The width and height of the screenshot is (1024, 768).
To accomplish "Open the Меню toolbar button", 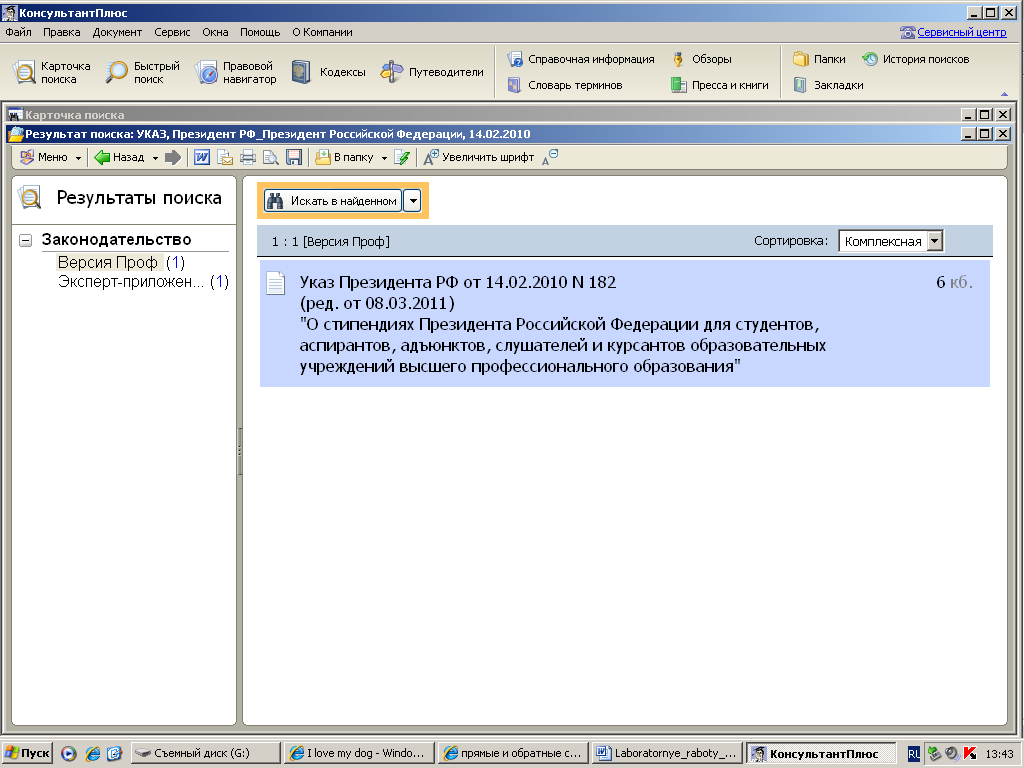I will [x=50, y=157].
